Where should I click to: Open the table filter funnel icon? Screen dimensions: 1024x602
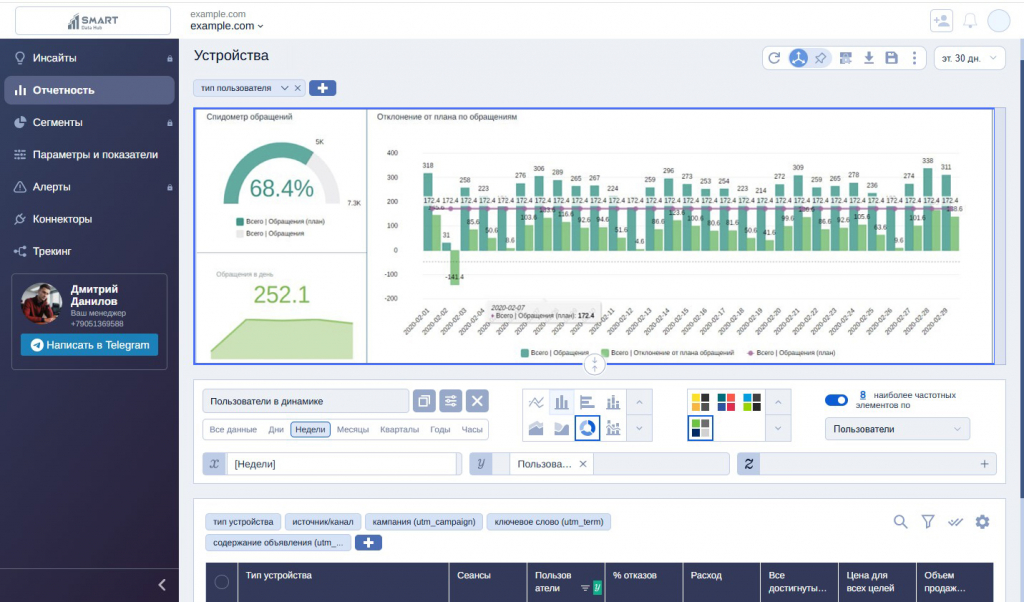click(x=927, y=521)
